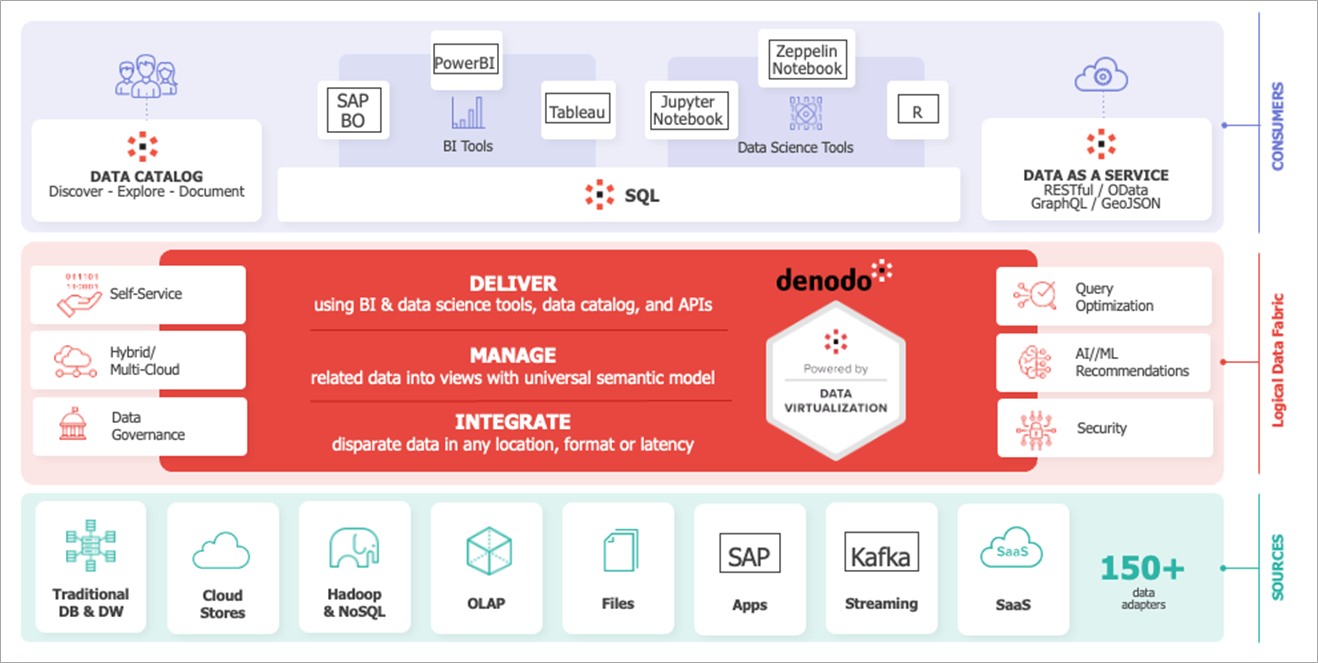Click "disparate data in any location" description
The image size is (1318, 663).
tap(513, 444)
